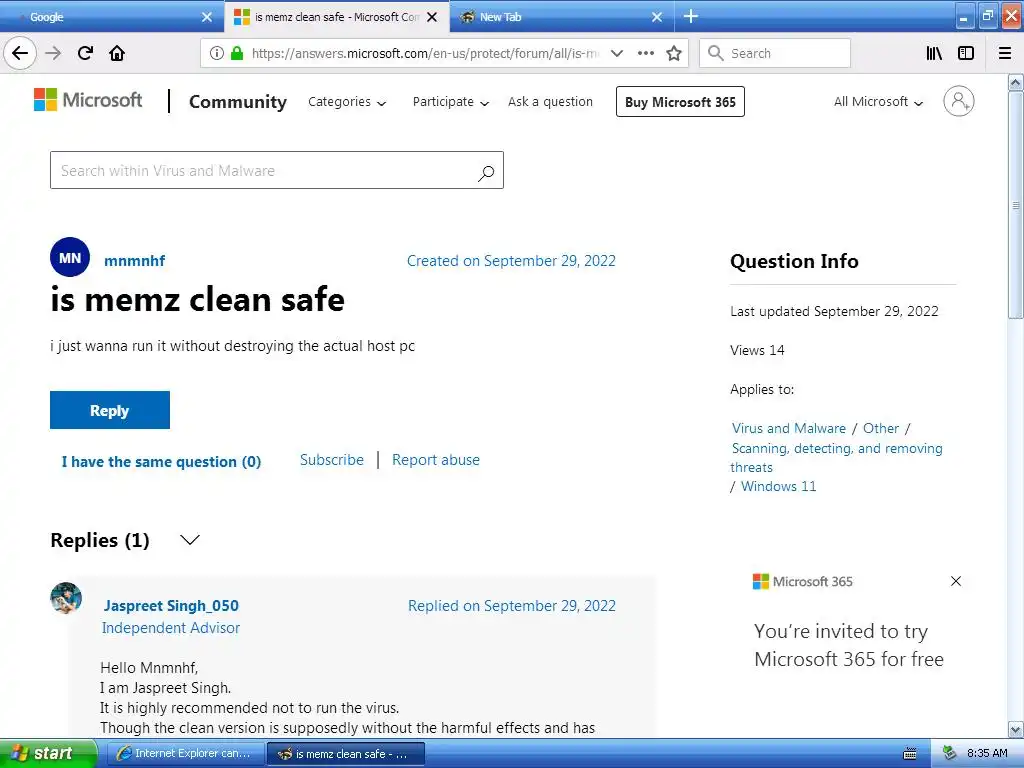Click the Last updated September 29, 2022 text
1024x768 pixels.
click(834, 311)
